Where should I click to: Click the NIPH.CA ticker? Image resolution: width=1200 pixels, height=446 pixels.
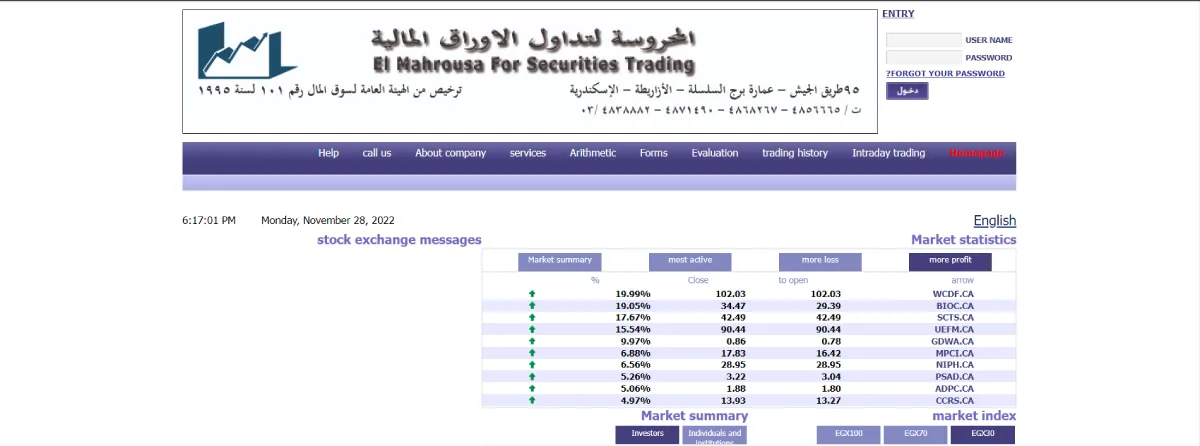(x=955, y=365)
